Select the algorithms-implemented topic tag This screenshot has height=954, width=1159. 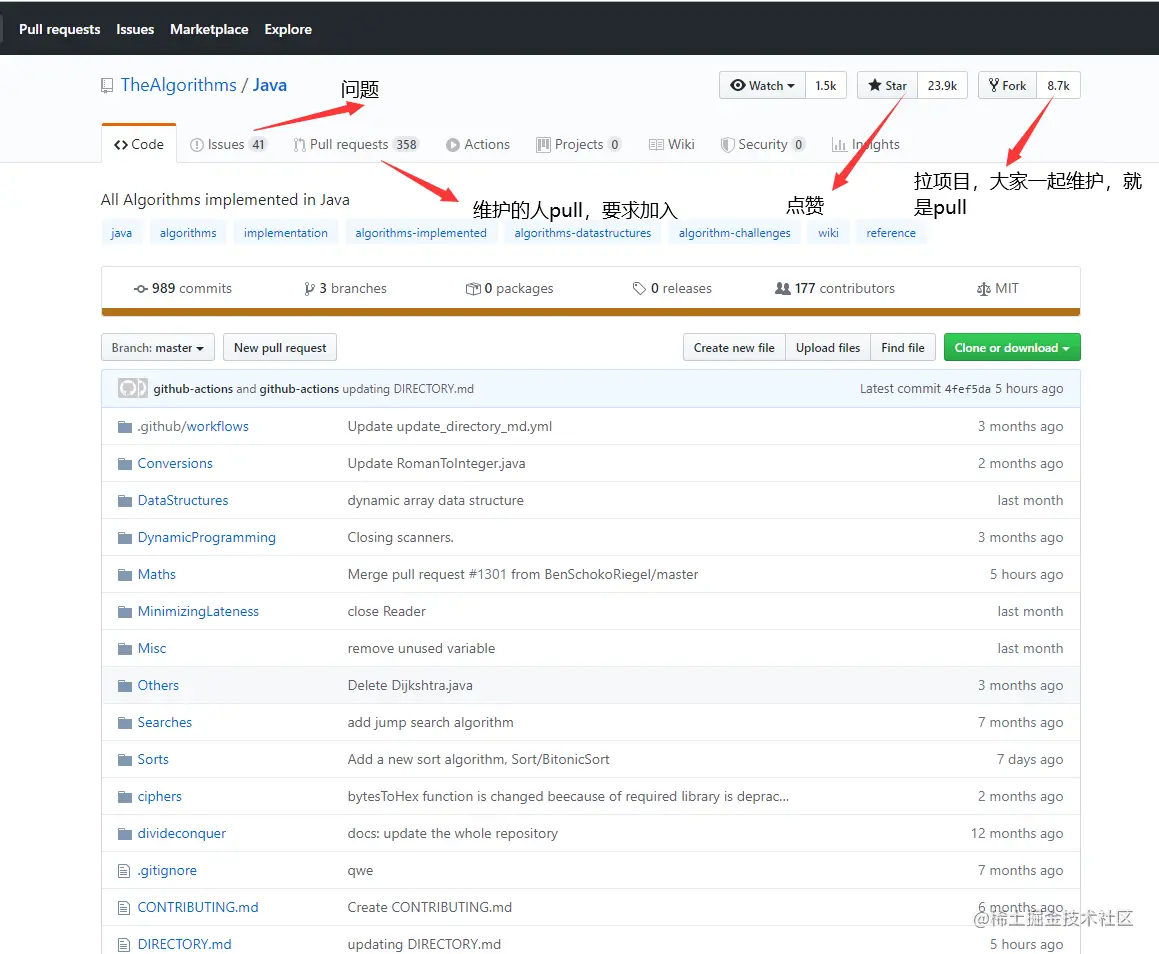click(x=421, y=233)
